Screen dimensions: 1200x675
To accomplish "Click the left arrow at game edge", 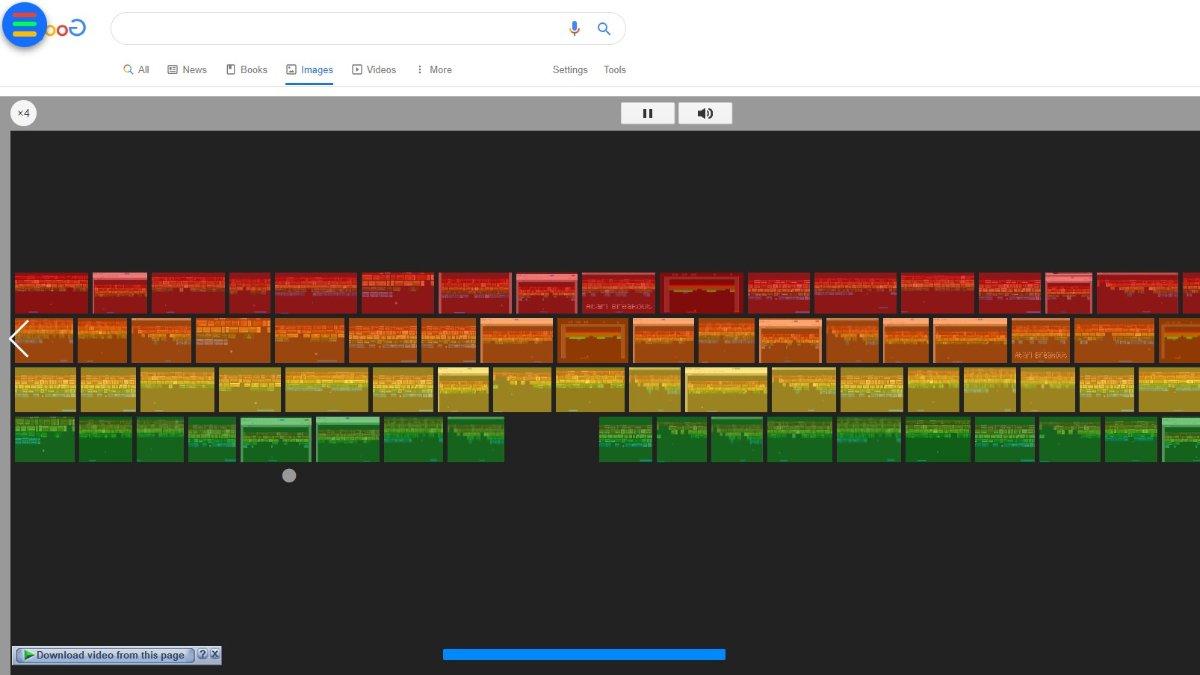I will [x=19, y=339].
